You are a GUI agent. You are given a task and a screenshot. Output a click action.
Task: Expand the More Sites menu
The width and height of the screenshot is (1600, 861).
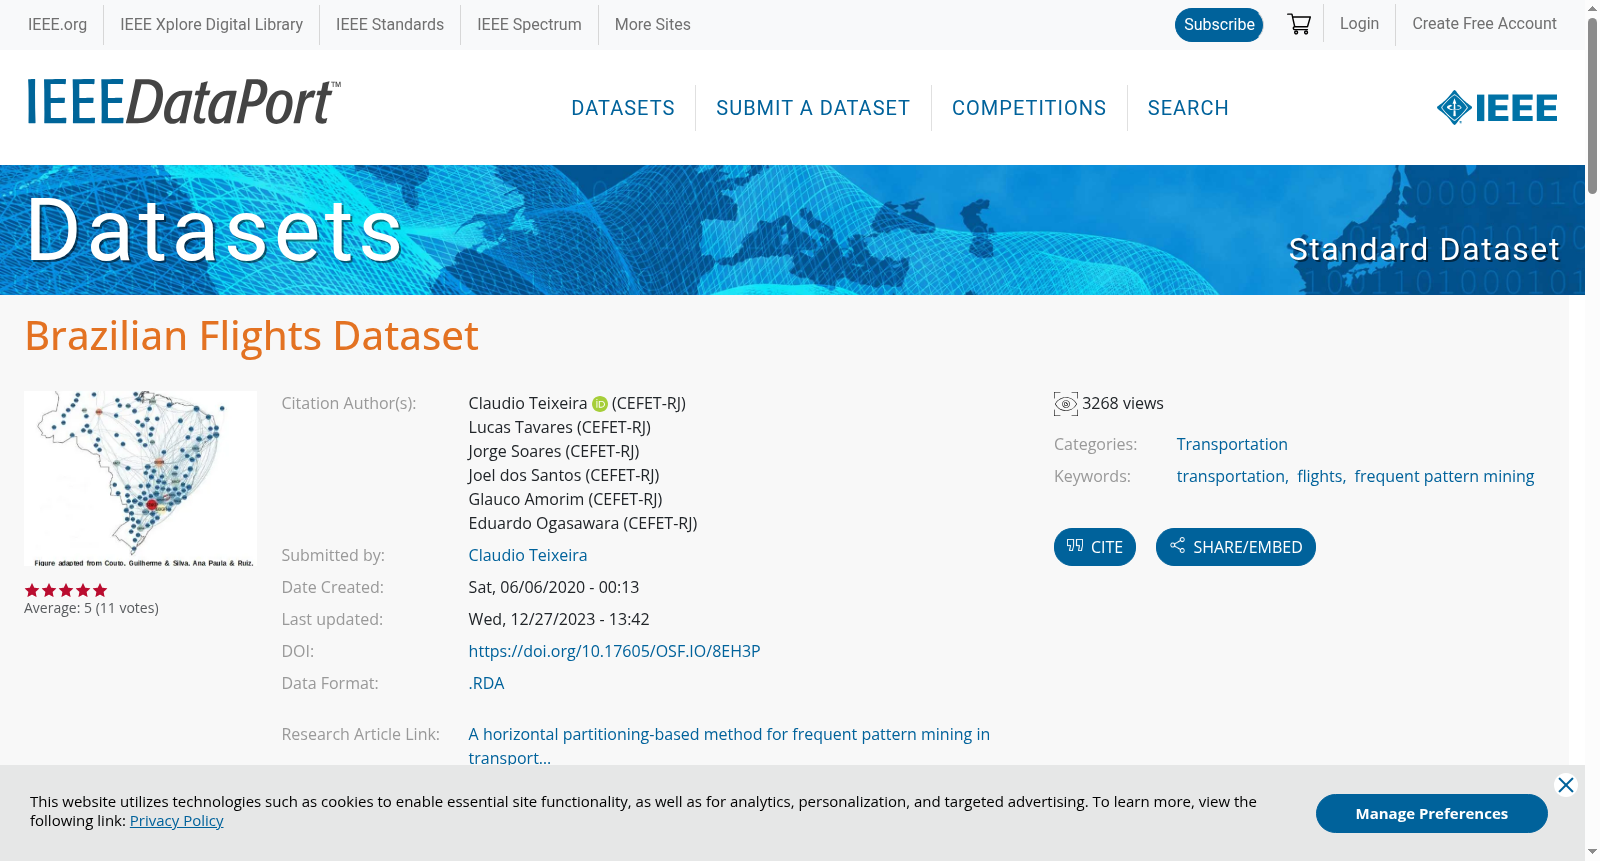tap(653, 24)
